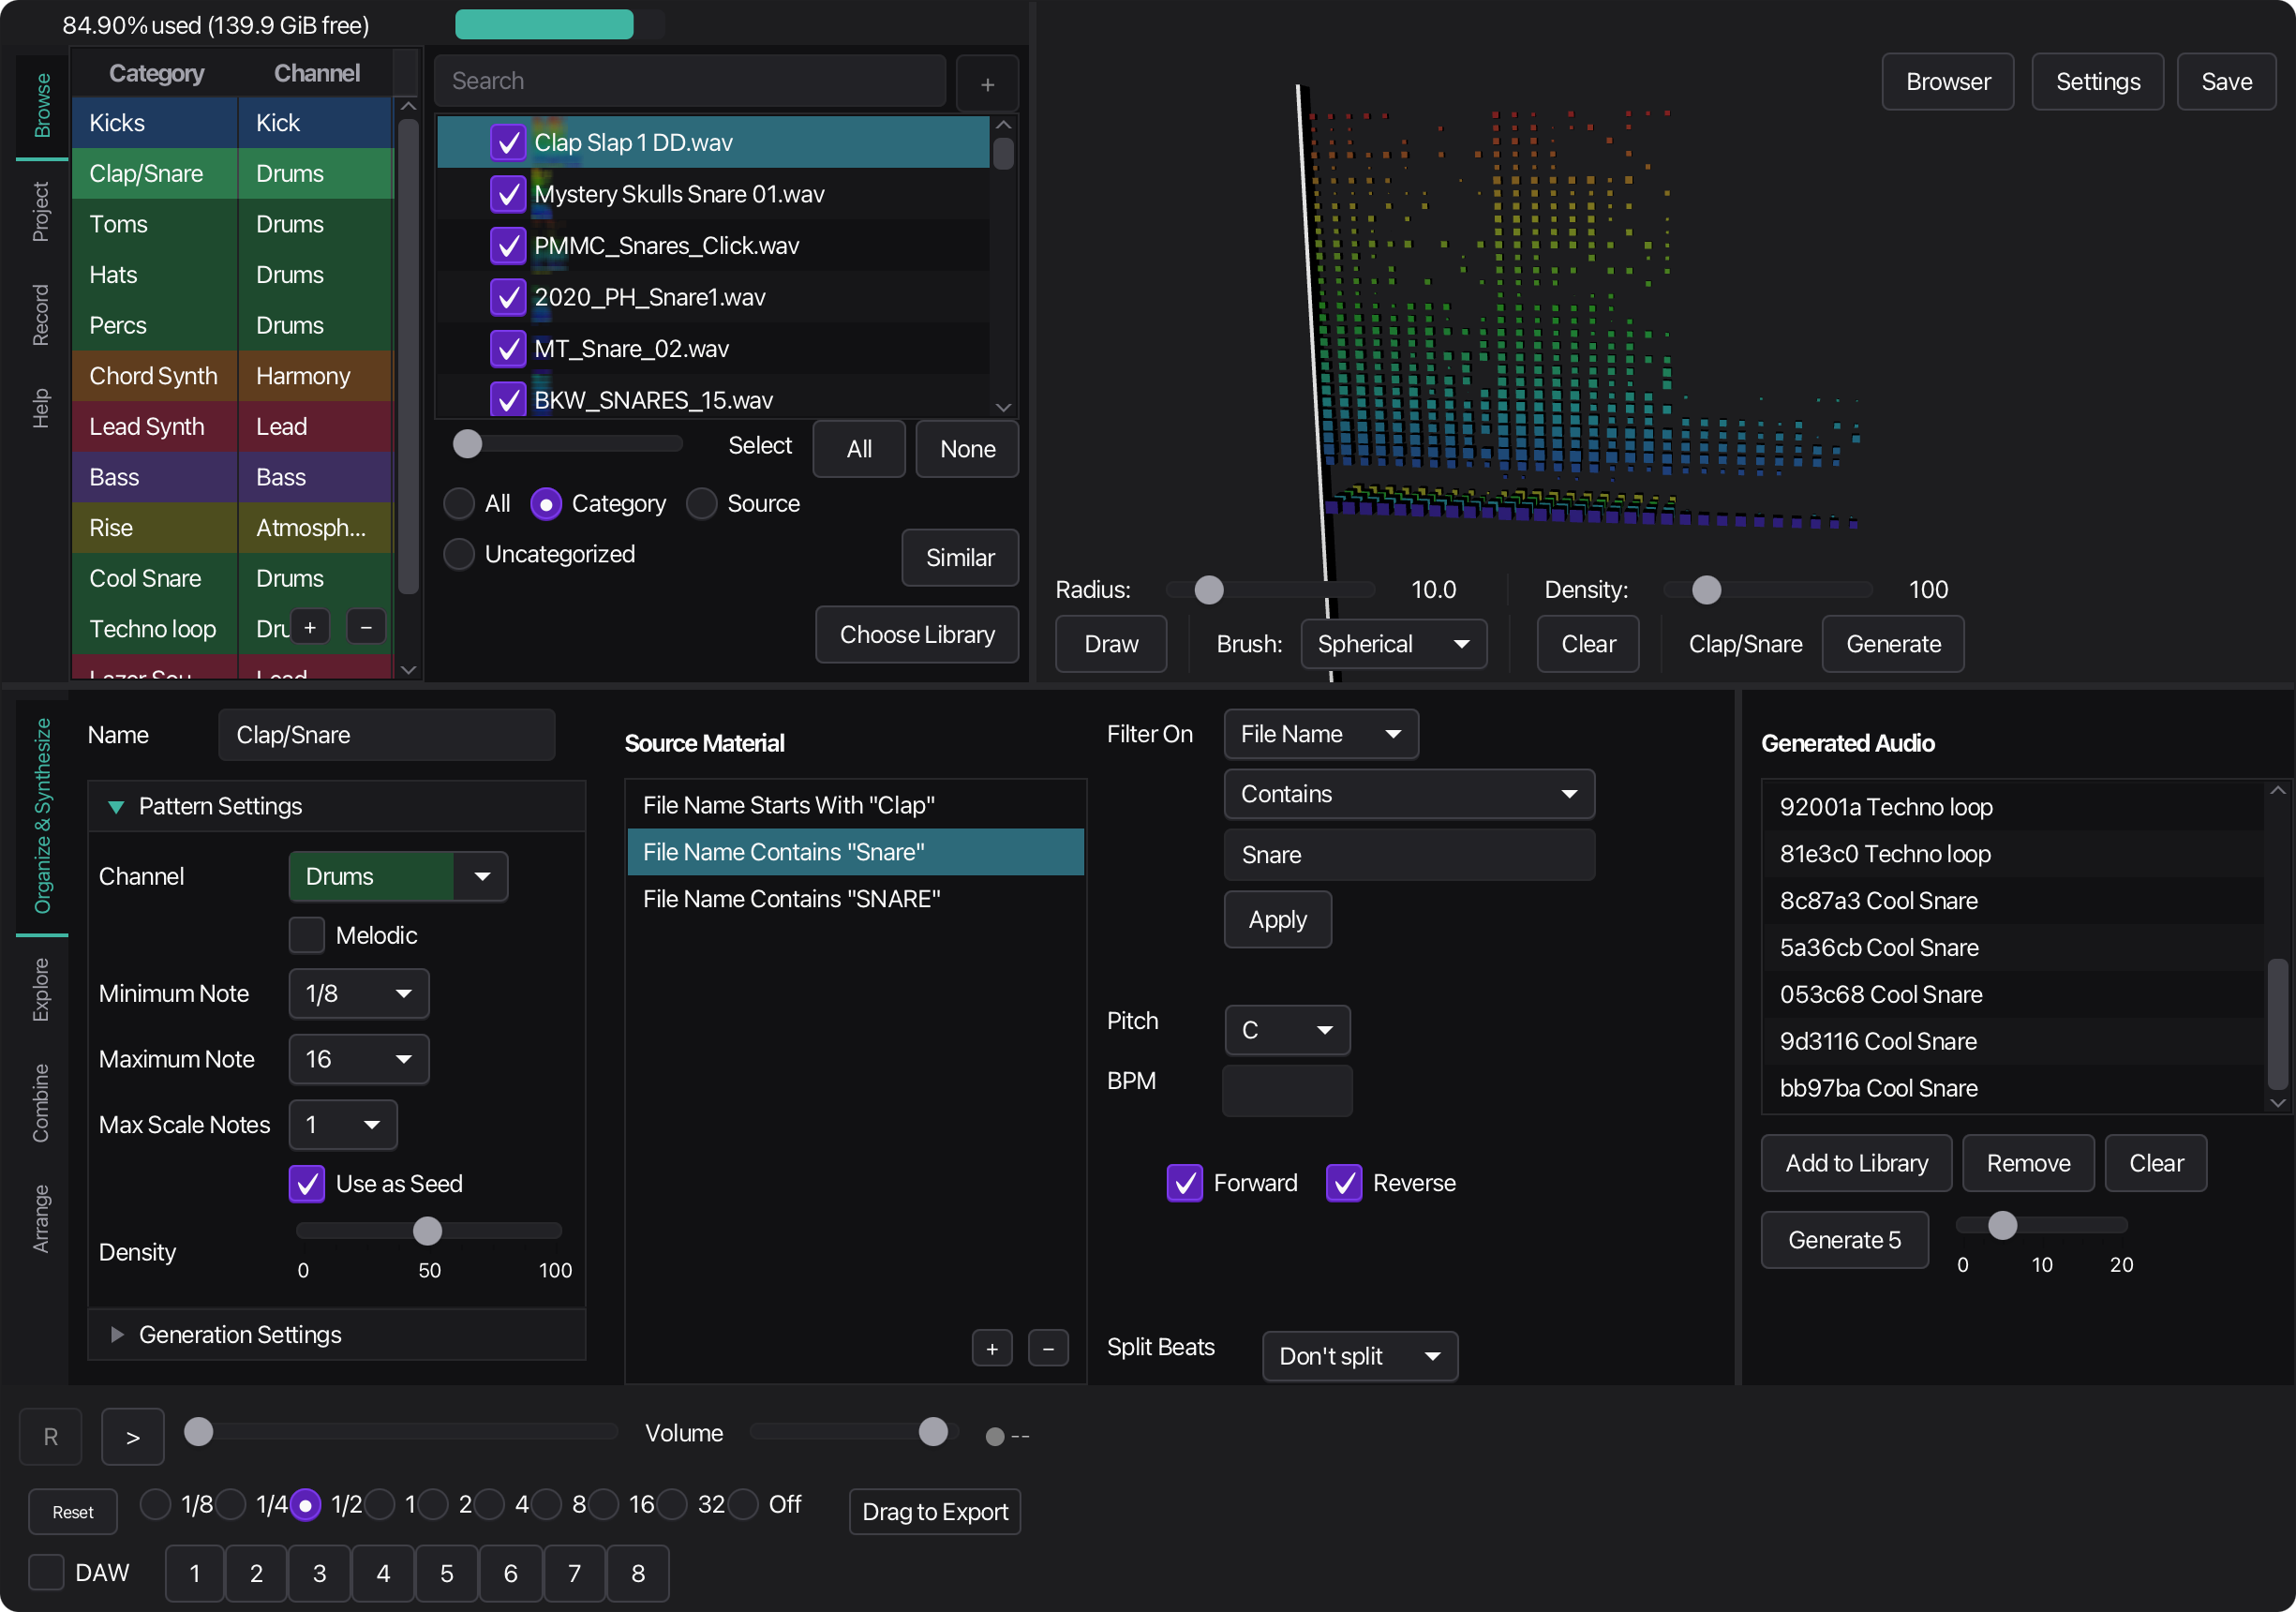The height and width of the screenshot is (1612, 2296).
Task: Add a source material filter with plus
Action: [991, 1348]
